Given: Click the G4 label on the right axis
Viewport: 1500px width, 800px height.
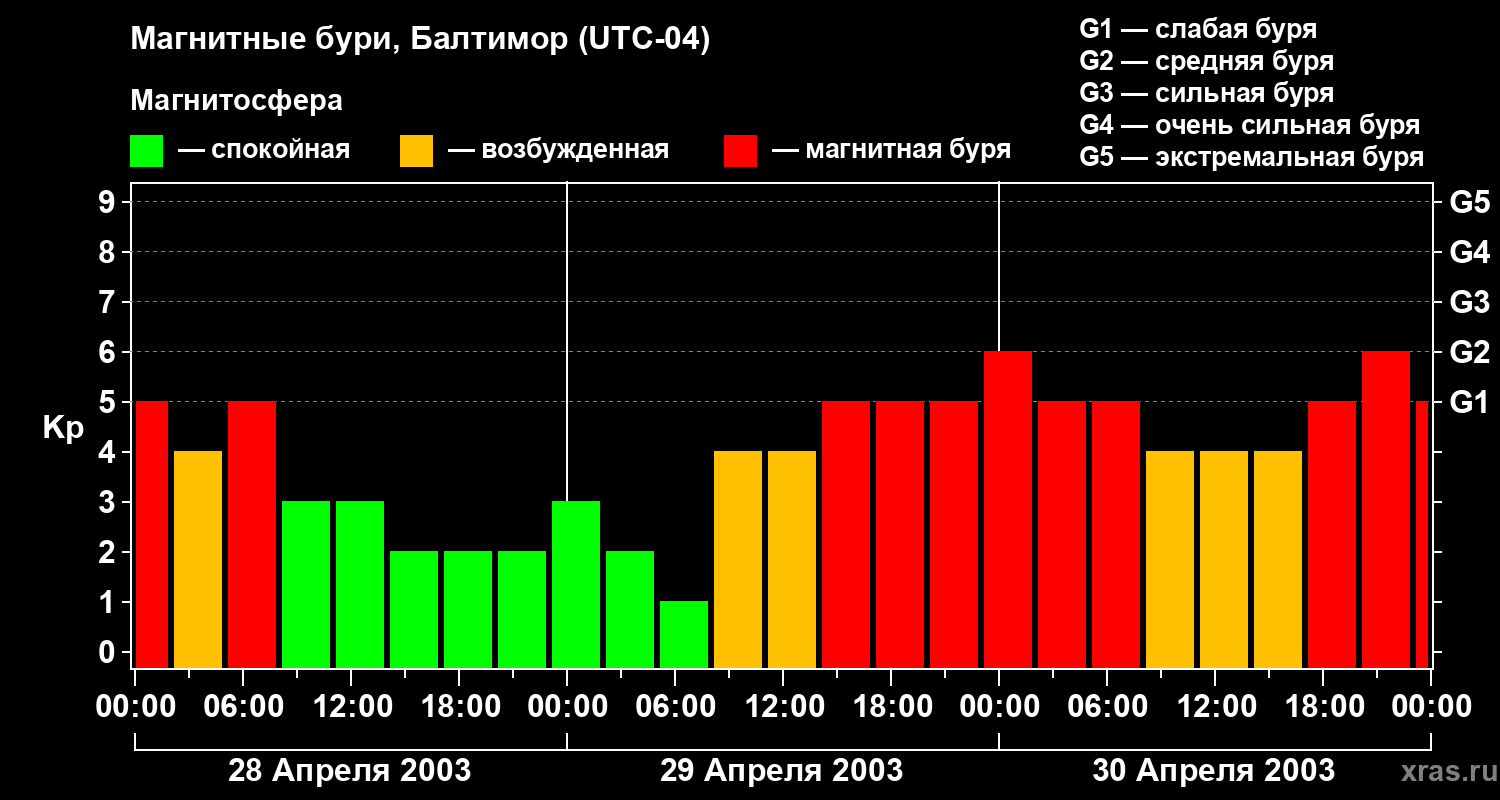Looking at the screenshot, I should coord(1469,252).
